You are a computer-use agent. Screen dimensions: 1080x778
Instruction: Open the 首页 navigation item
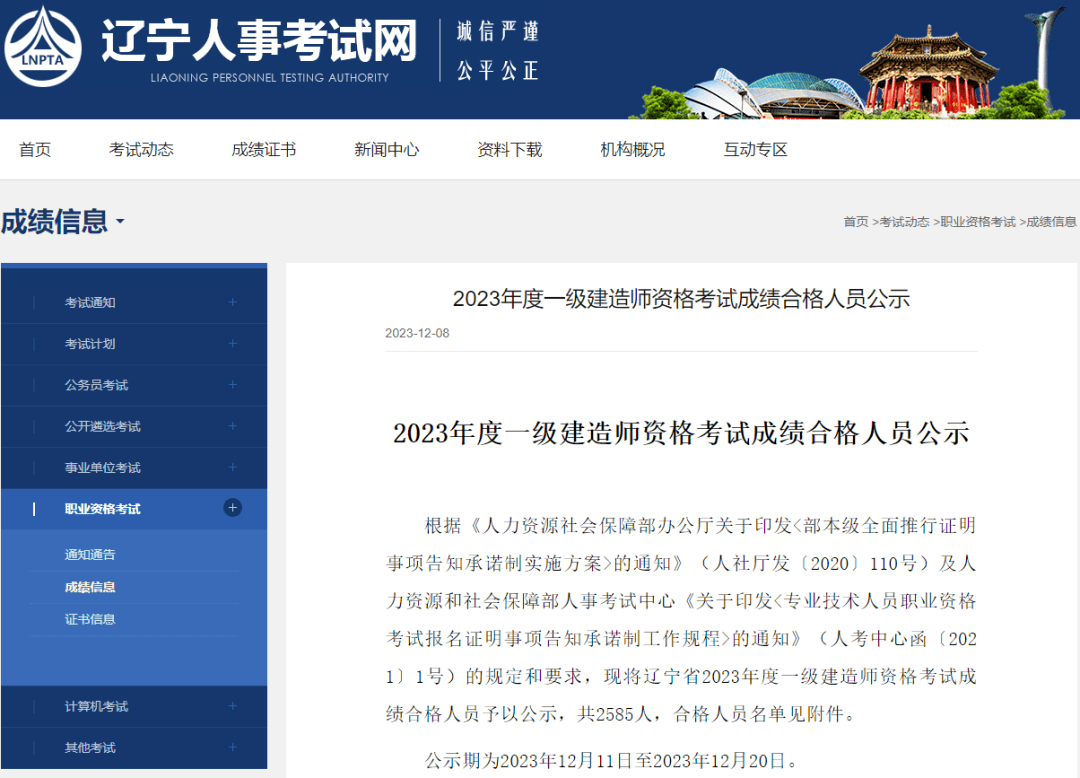point(34,149)
